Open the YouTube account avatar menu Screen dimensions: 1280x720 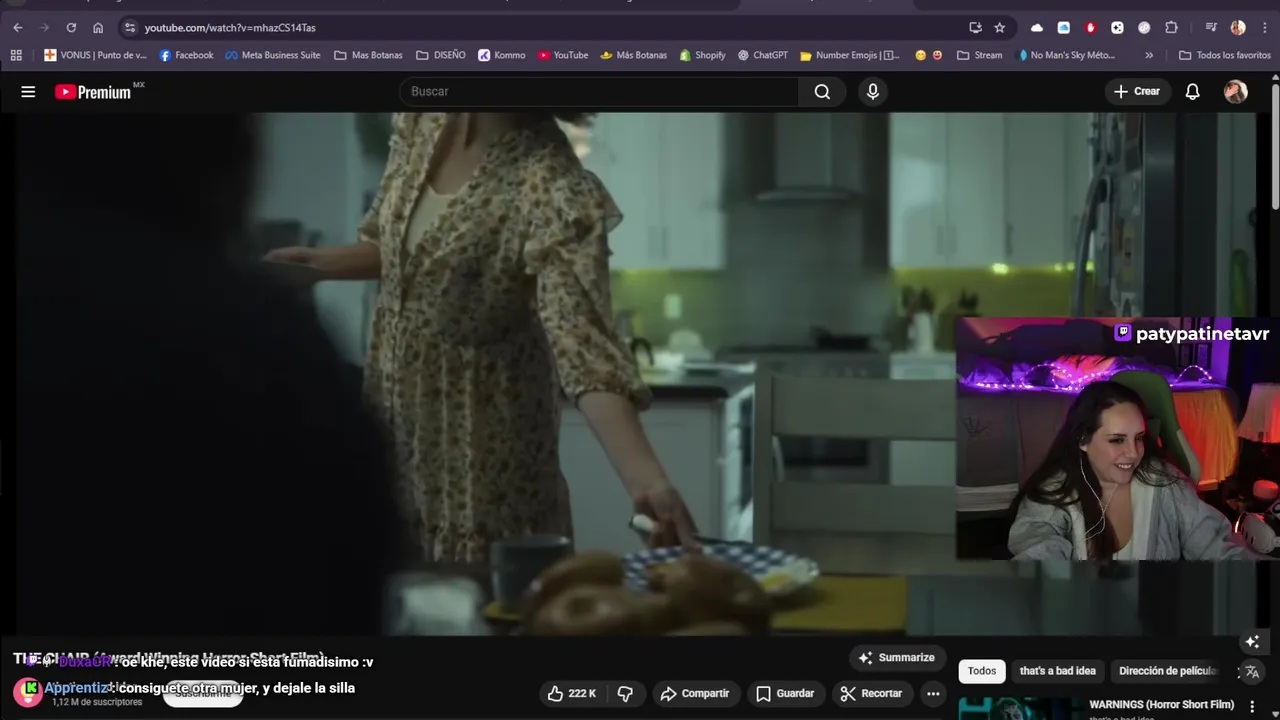click(x=1236, y=91)
